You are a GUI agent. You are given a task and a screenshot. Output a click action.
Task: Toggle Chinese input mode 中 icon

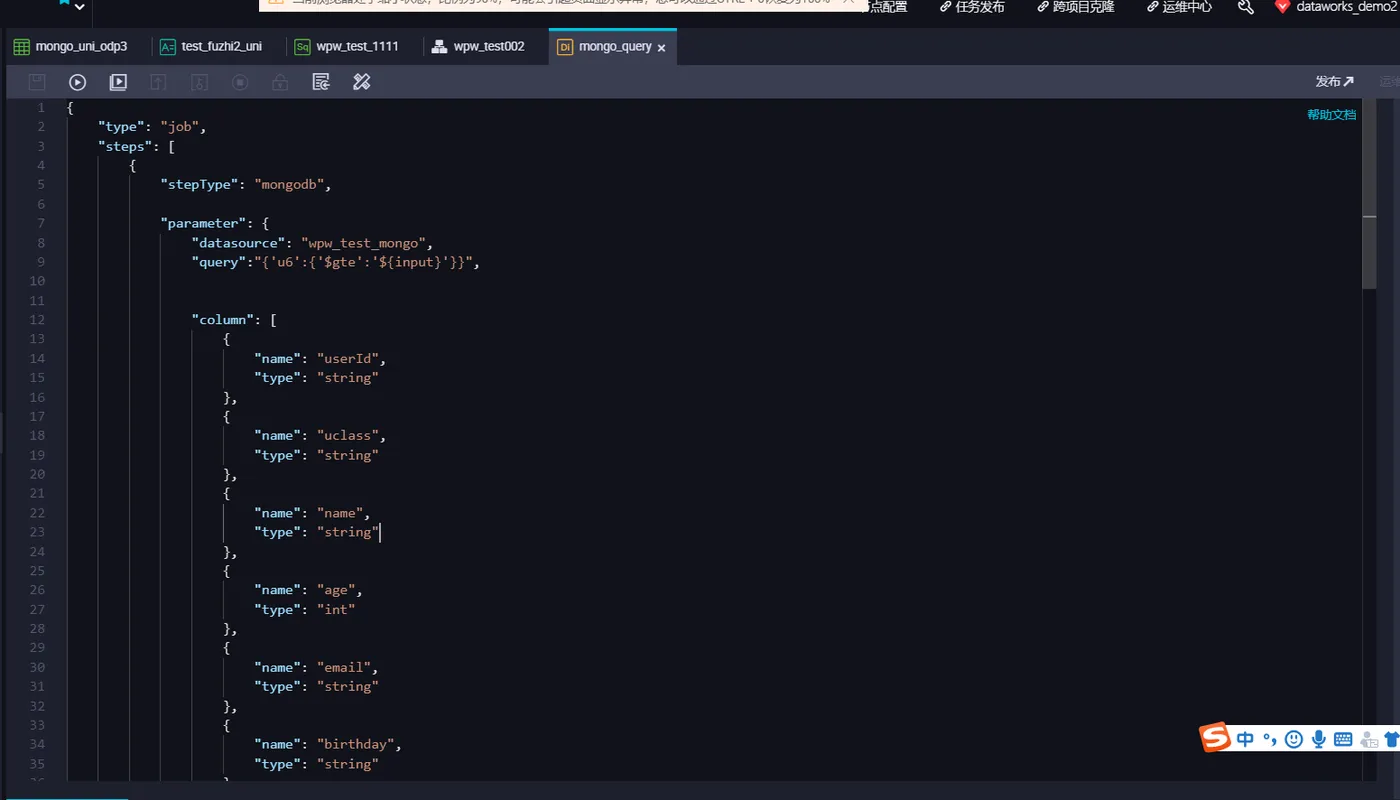coord(1245,739)
